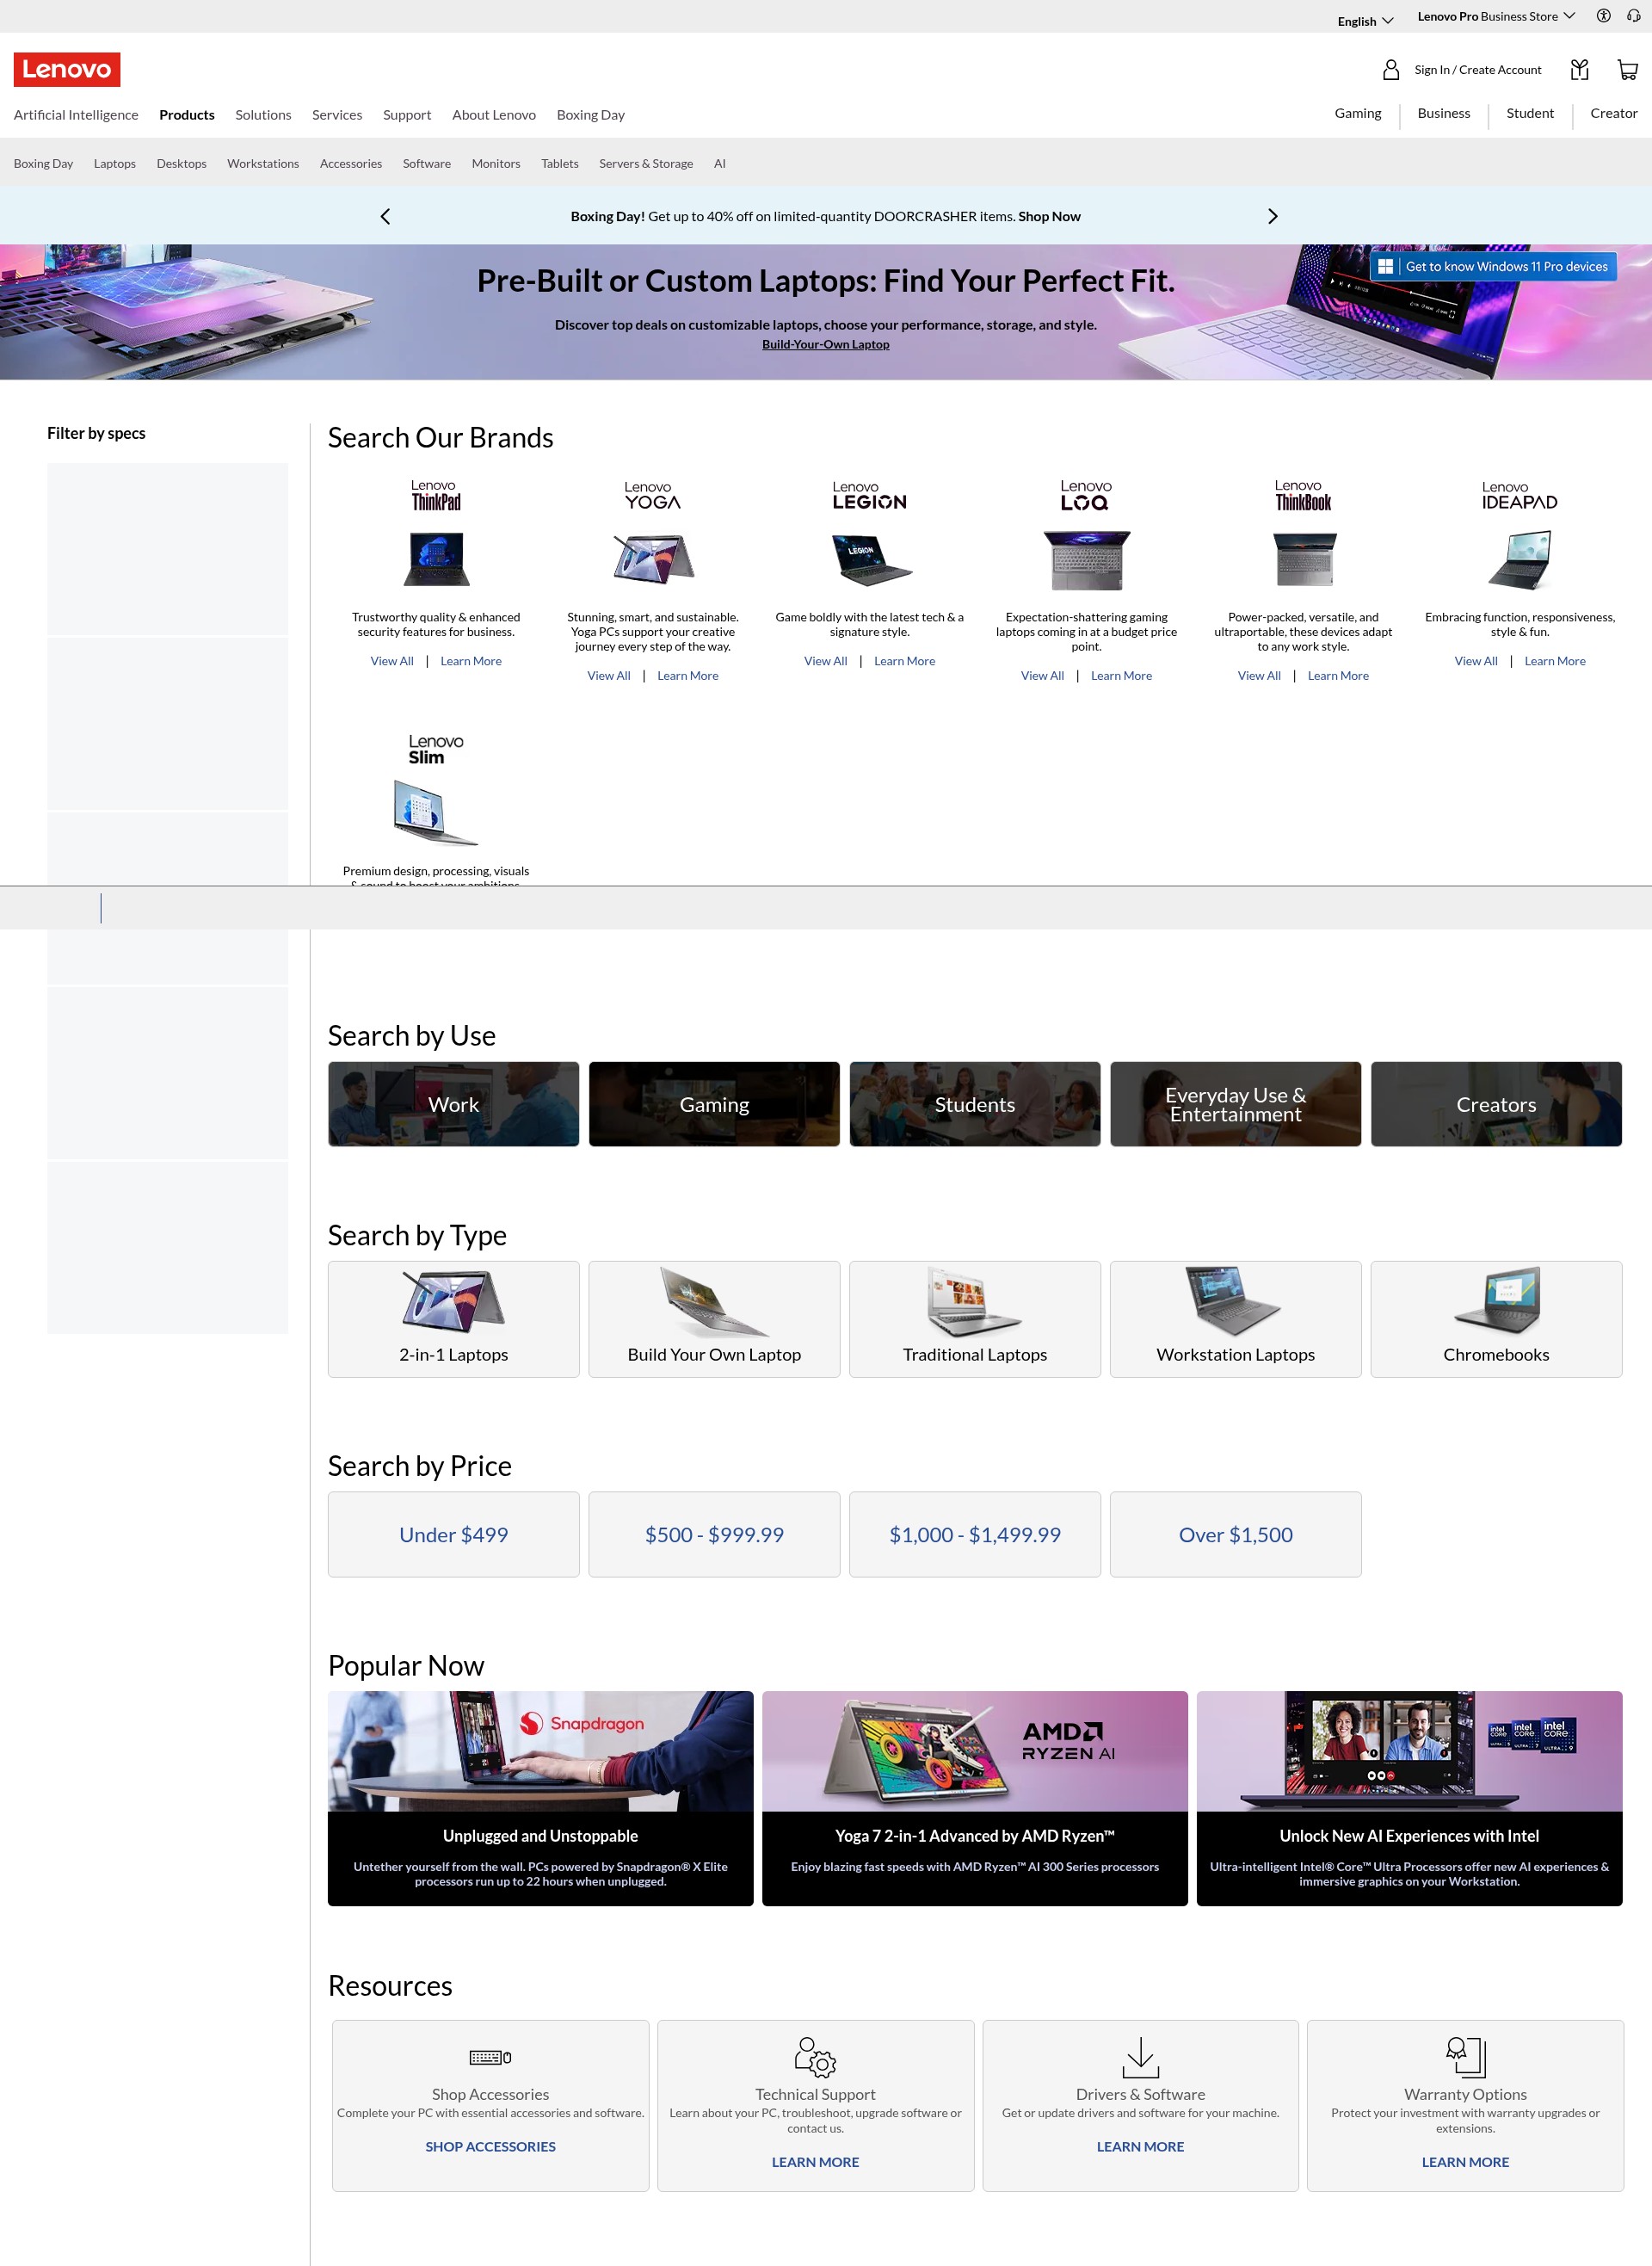
Task: Open the Solutions menu
Action: pos(263,115)
